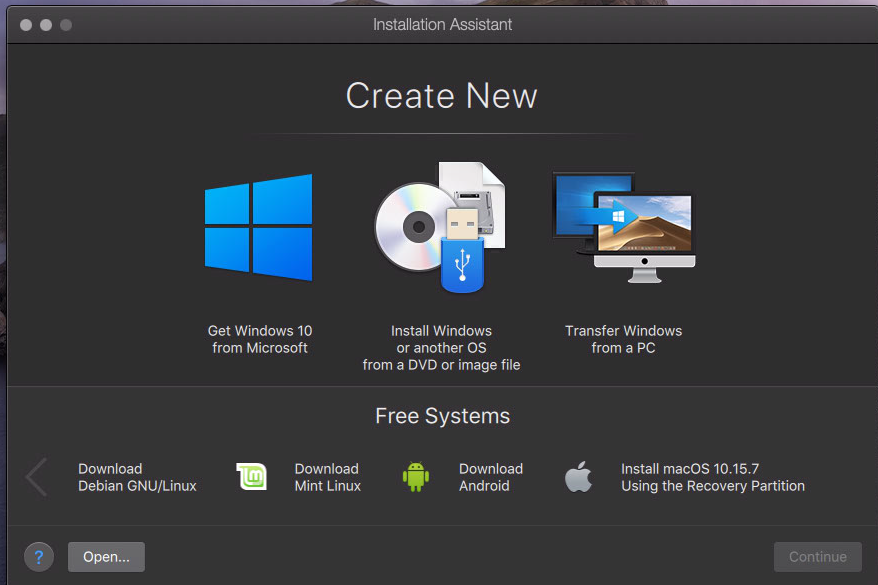878x585 pixels.
Task: Select the DVD and USB installer icon
Action: 440,227
